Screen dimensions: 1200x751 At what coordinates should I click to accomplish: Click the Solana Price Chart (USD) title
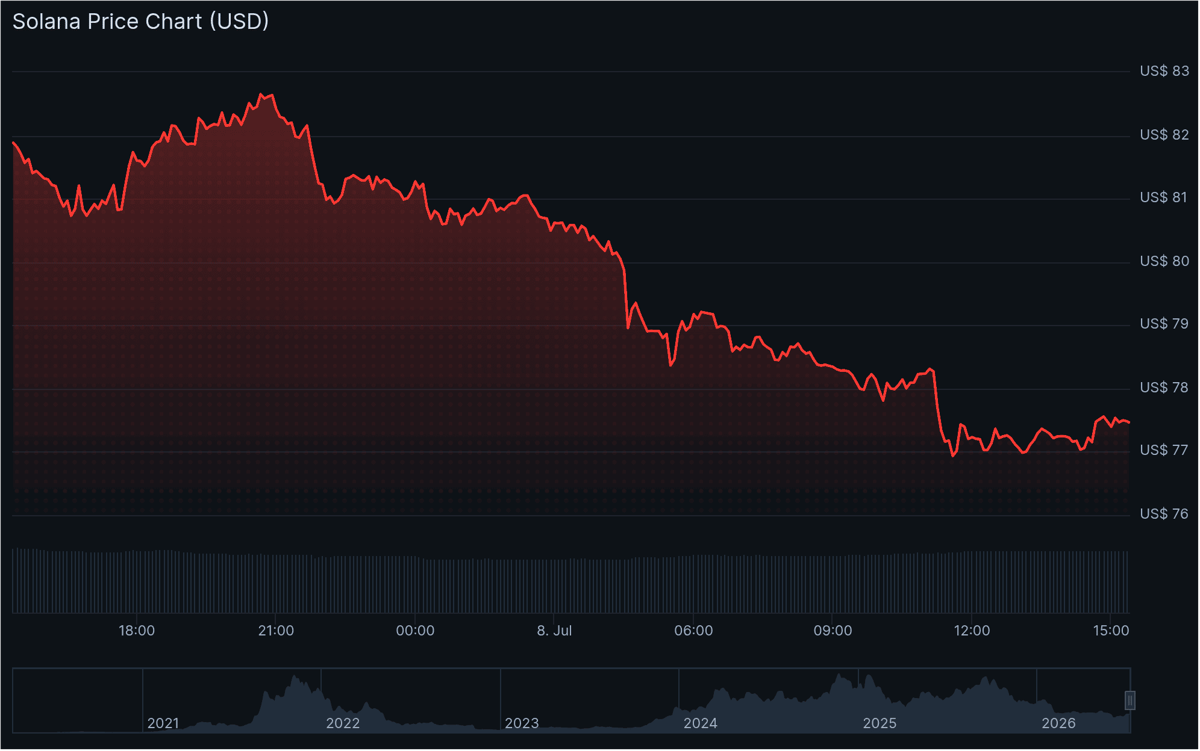[141, 21]
